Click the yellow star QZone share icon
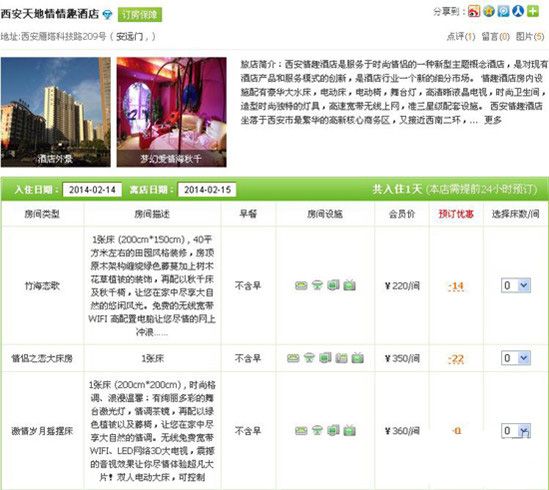The image size is (549, 490). 489,11
